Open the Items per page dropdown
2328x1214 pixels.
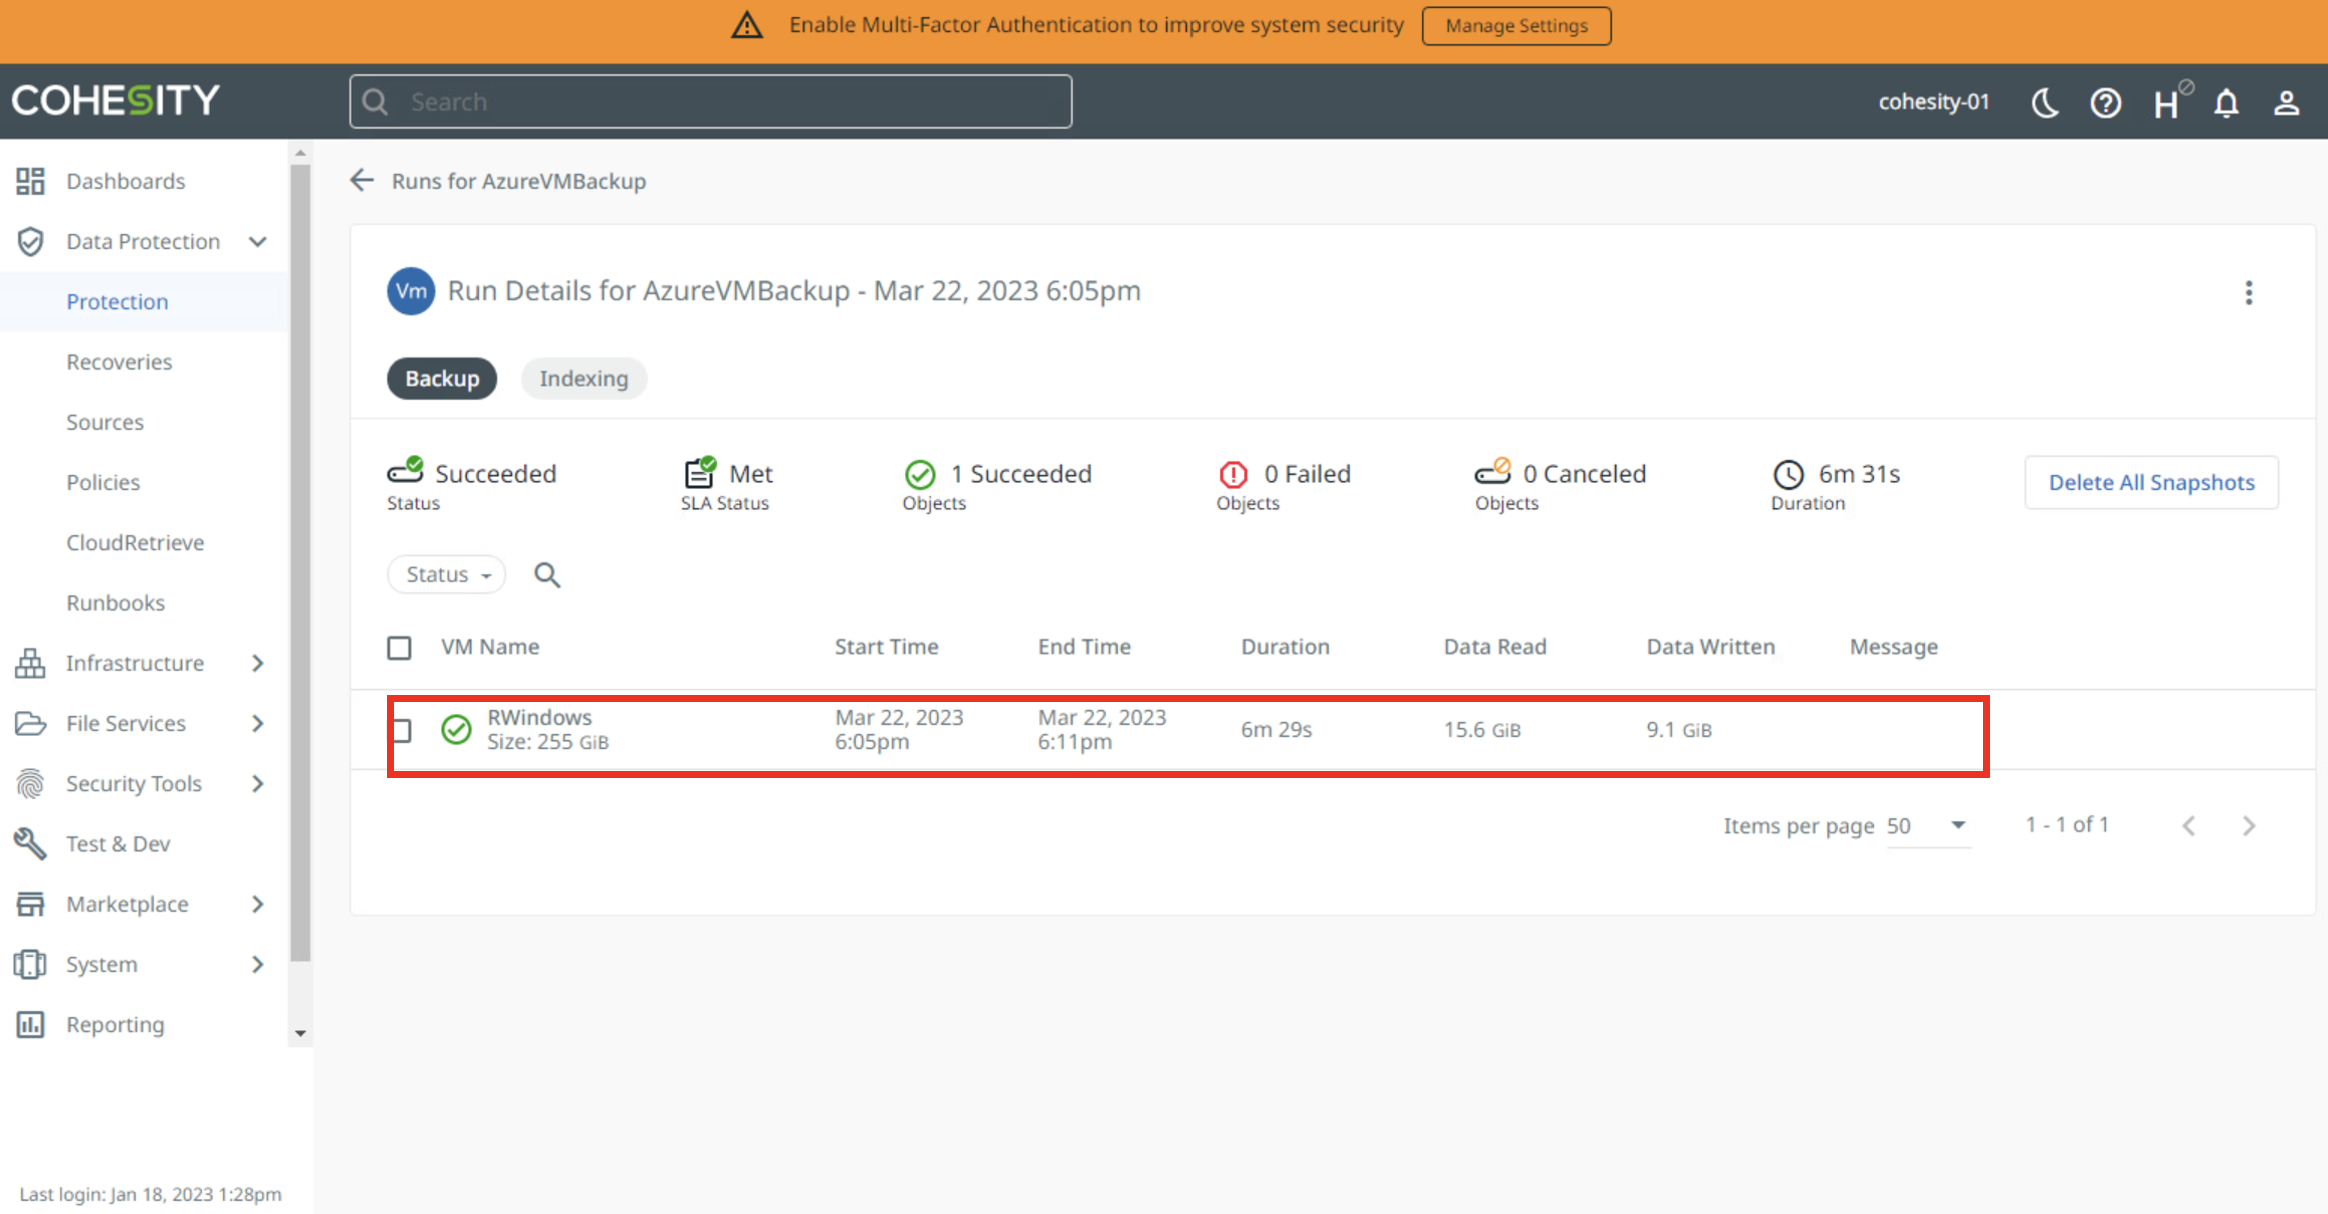pos(1928,826)
